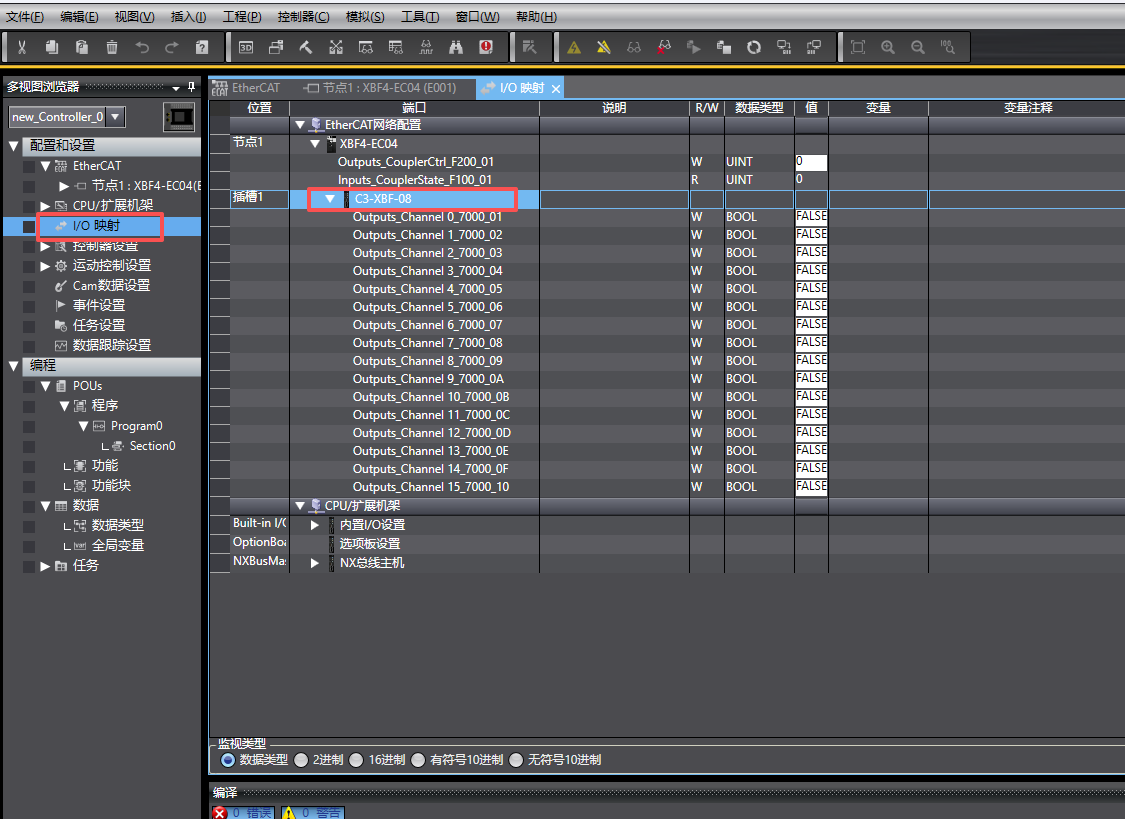Click the Cut scissors icon in toolbar

point(22,47)
